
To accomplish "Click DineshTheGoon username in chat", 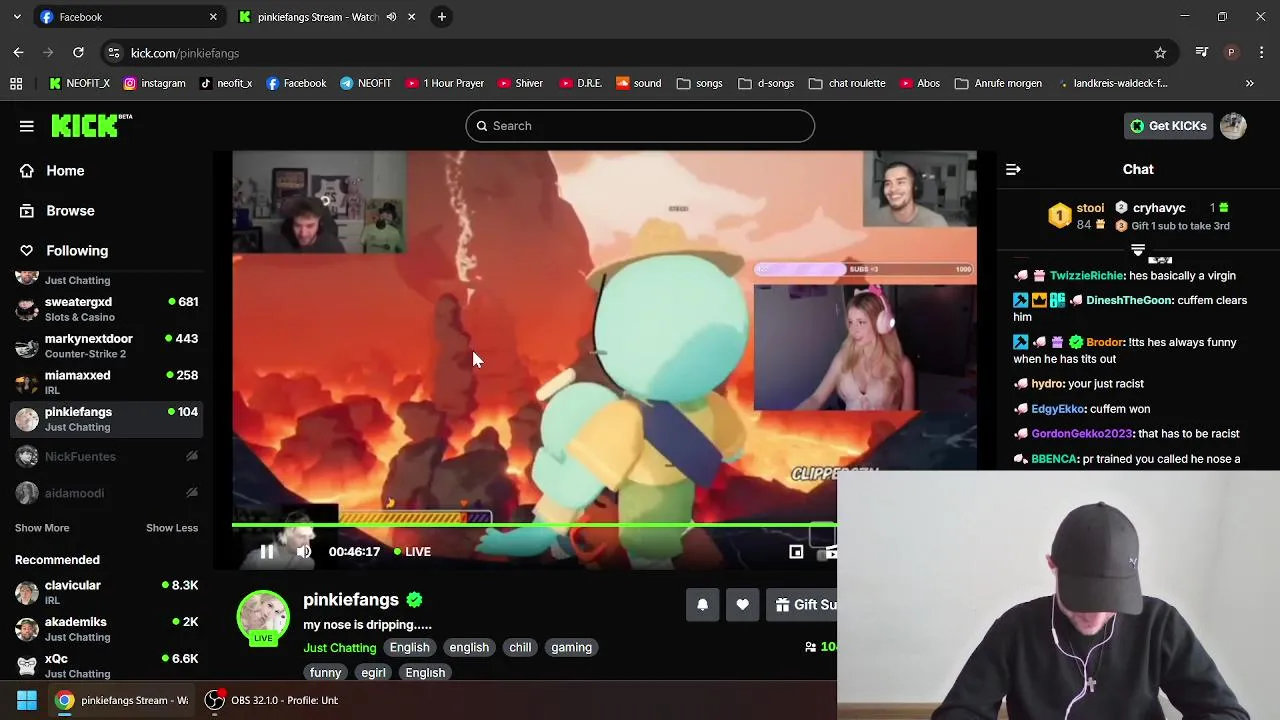I will [1128, 301].
